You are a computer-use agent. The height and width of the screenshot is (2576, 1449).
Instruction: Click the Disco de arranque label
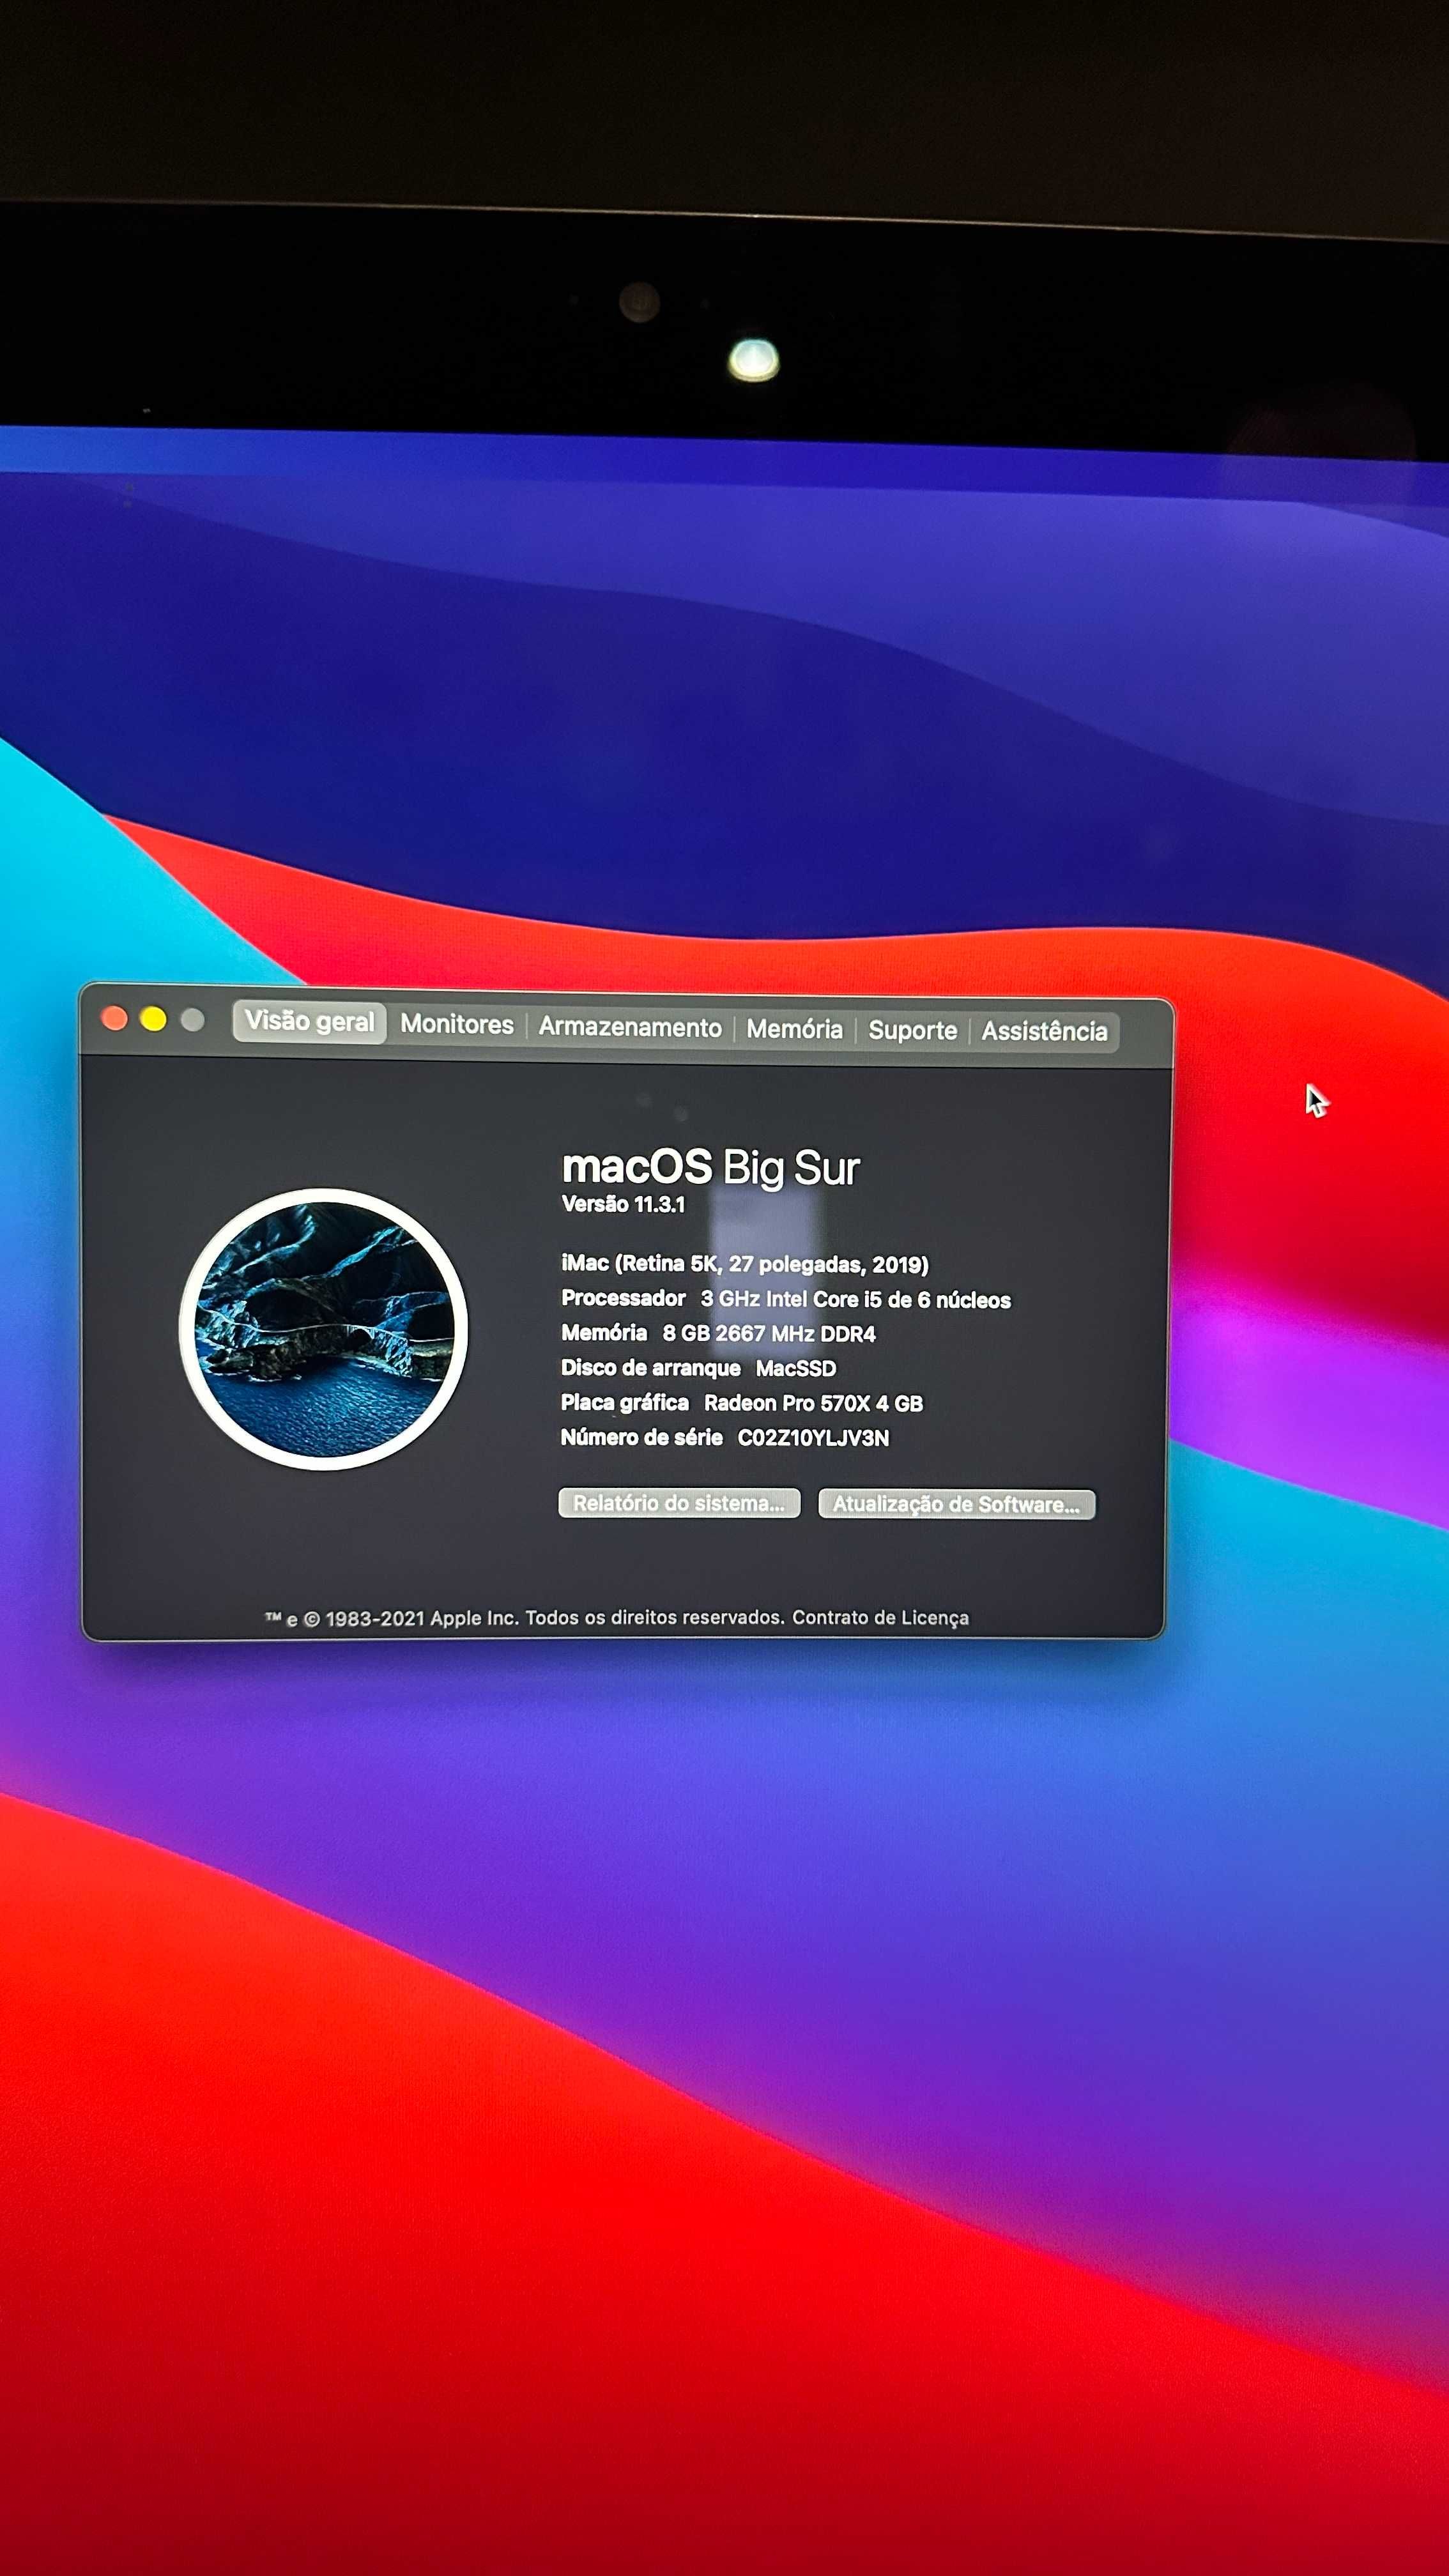click(651, 1368)
